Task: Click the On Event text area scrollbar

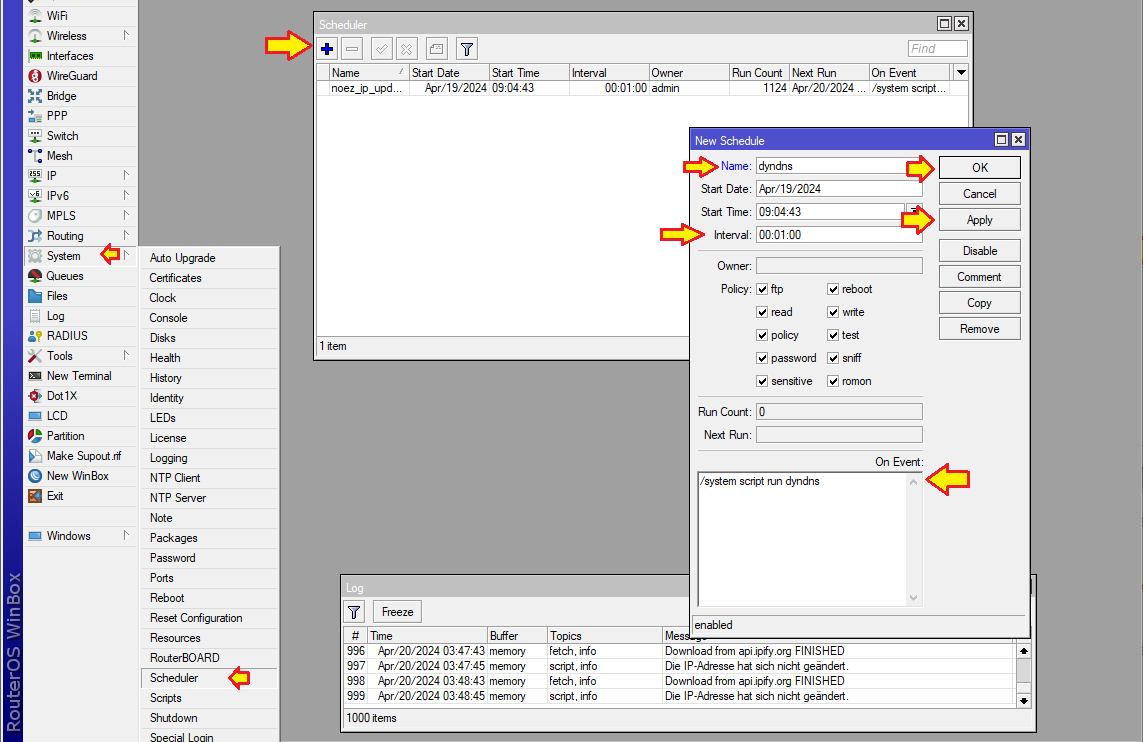Action: pos(913,538)
